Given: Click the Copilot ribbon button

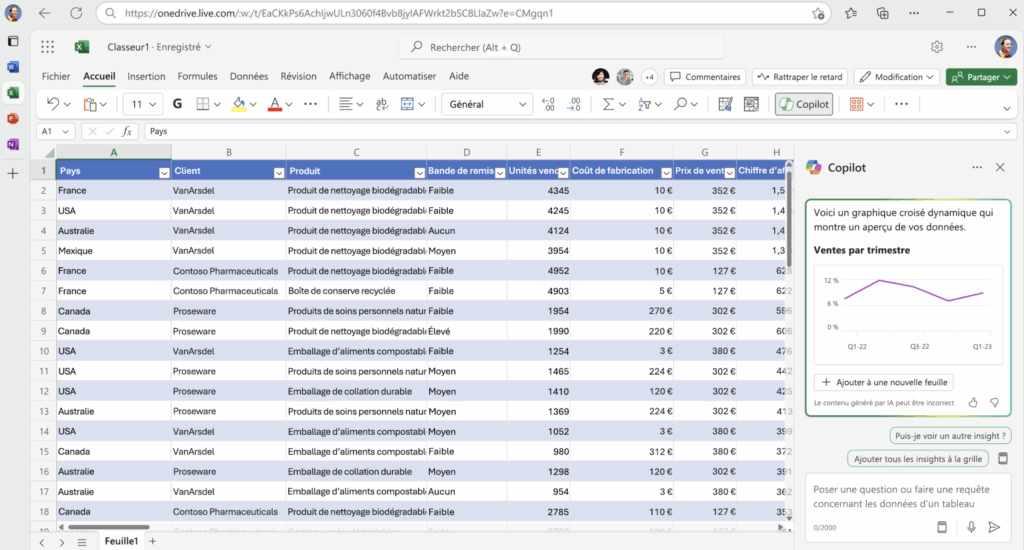Looking at the screenshot, I should [x=804, y=104].
